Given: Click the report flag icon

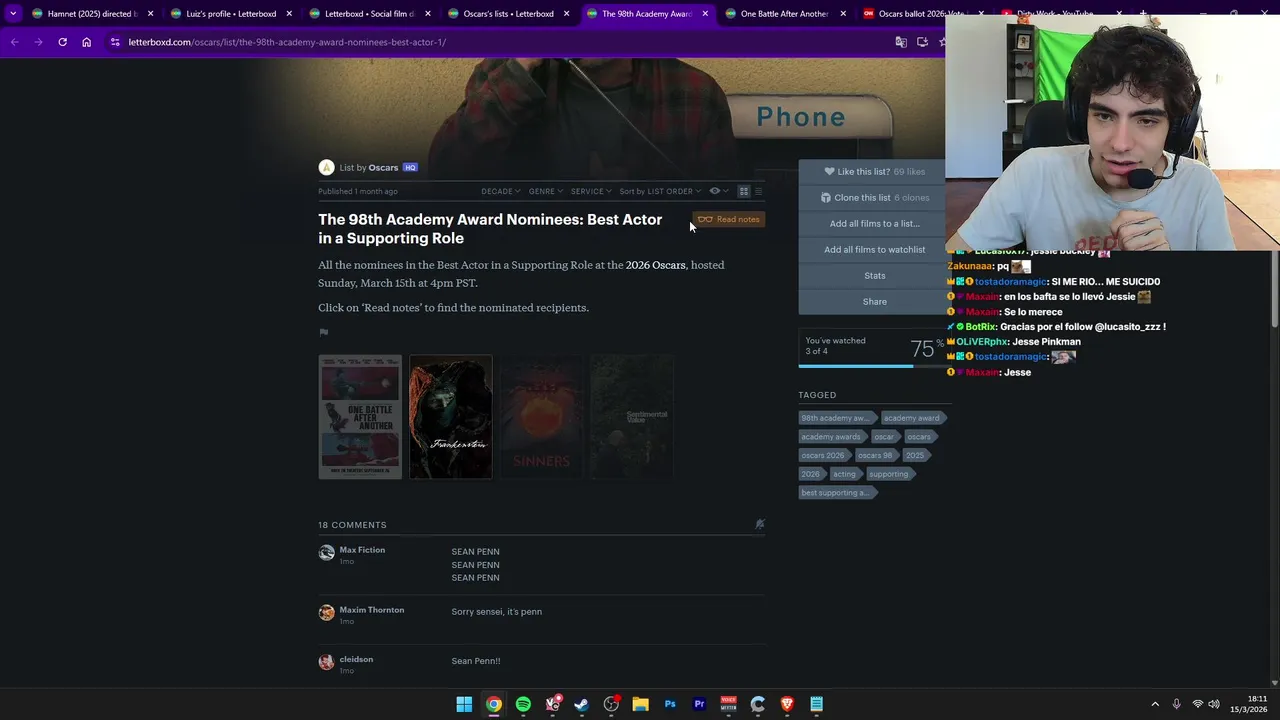Looking at the screenshot, I should pyautogui.click(x=323, y=332).
